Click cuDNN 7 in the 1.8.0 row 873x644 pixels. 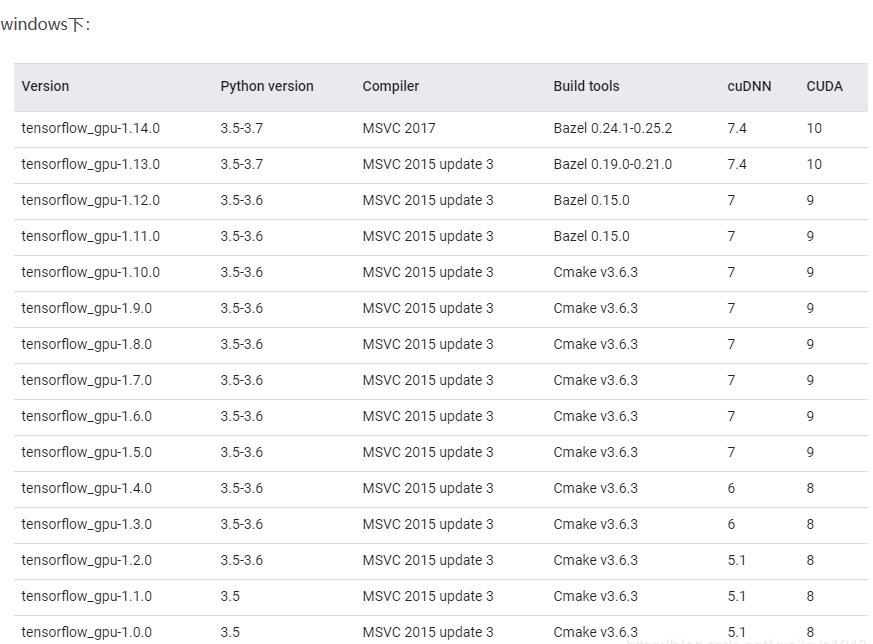pyautogui.click(x=731, y=345)
